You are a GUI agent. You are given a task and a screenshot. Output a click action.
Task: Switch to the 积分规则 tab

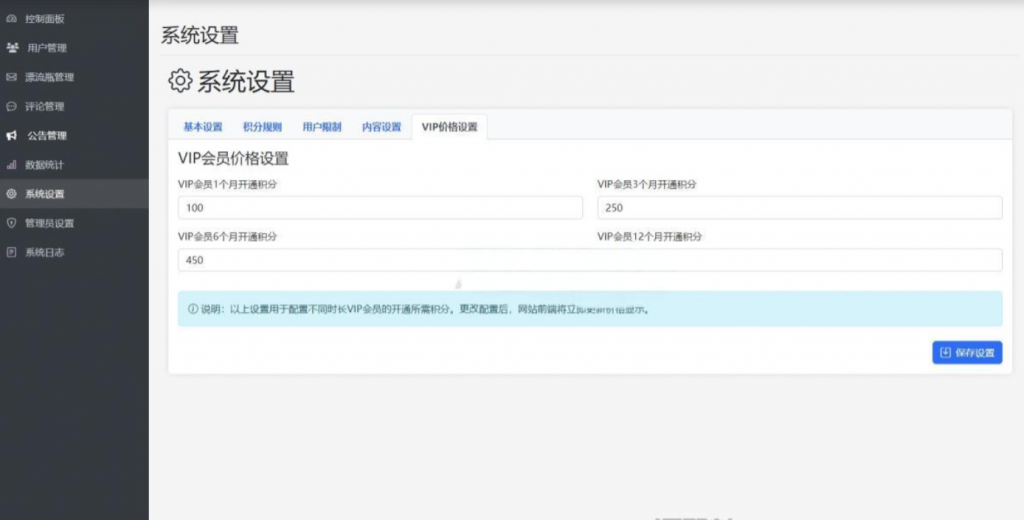(263, 127)
